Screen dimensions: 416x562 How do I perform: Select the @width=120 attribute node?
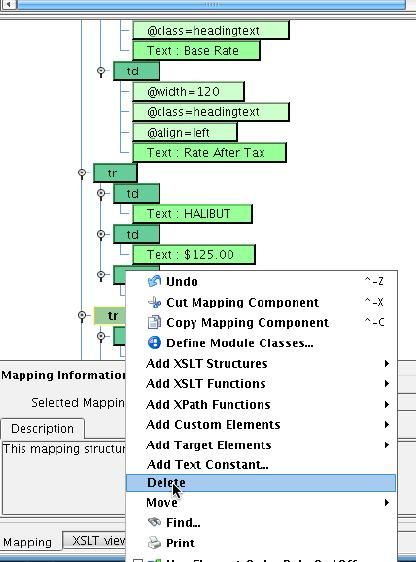[188, 92]
